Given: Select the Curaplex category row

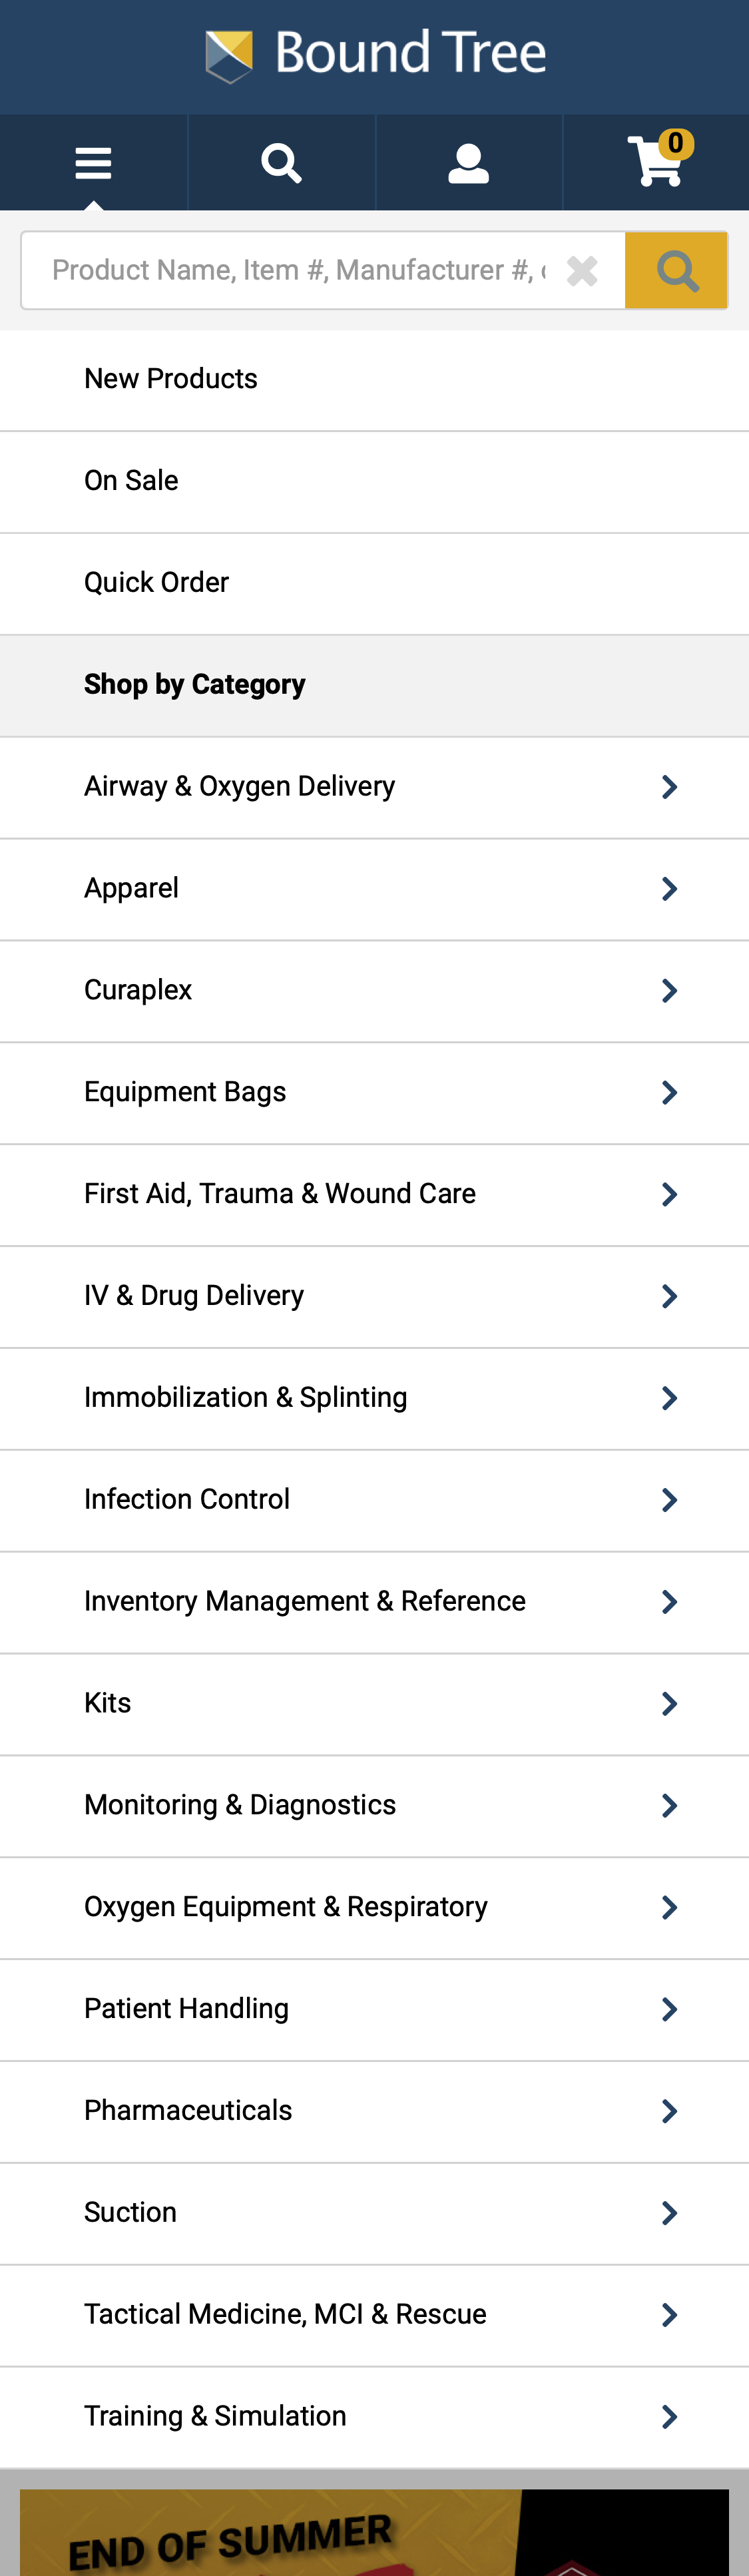Looking at the screenshot, I should point(374,990).
